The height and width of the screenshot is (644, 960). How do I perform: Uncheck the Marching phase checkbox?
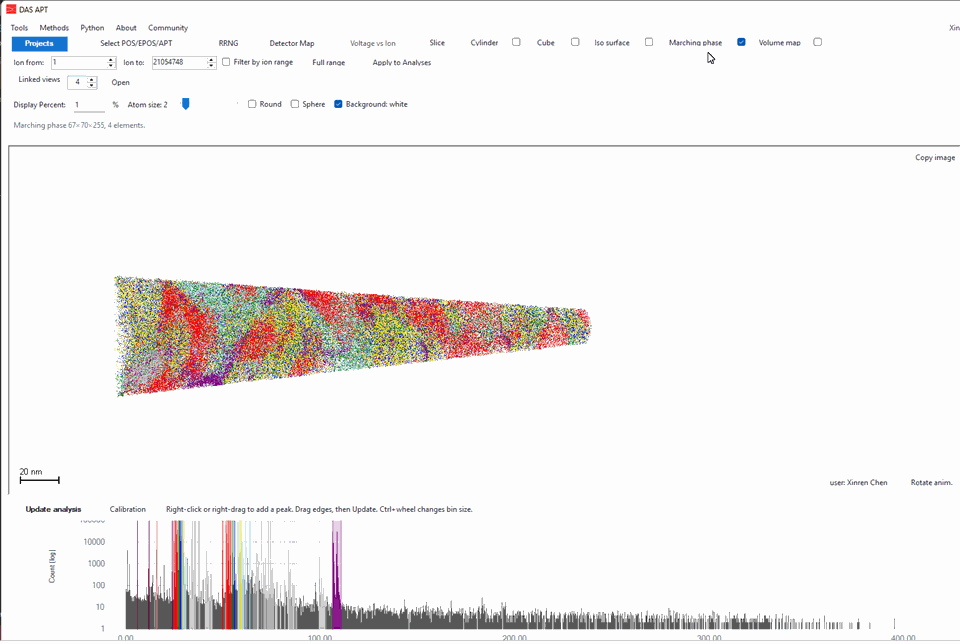pos(741,42)
